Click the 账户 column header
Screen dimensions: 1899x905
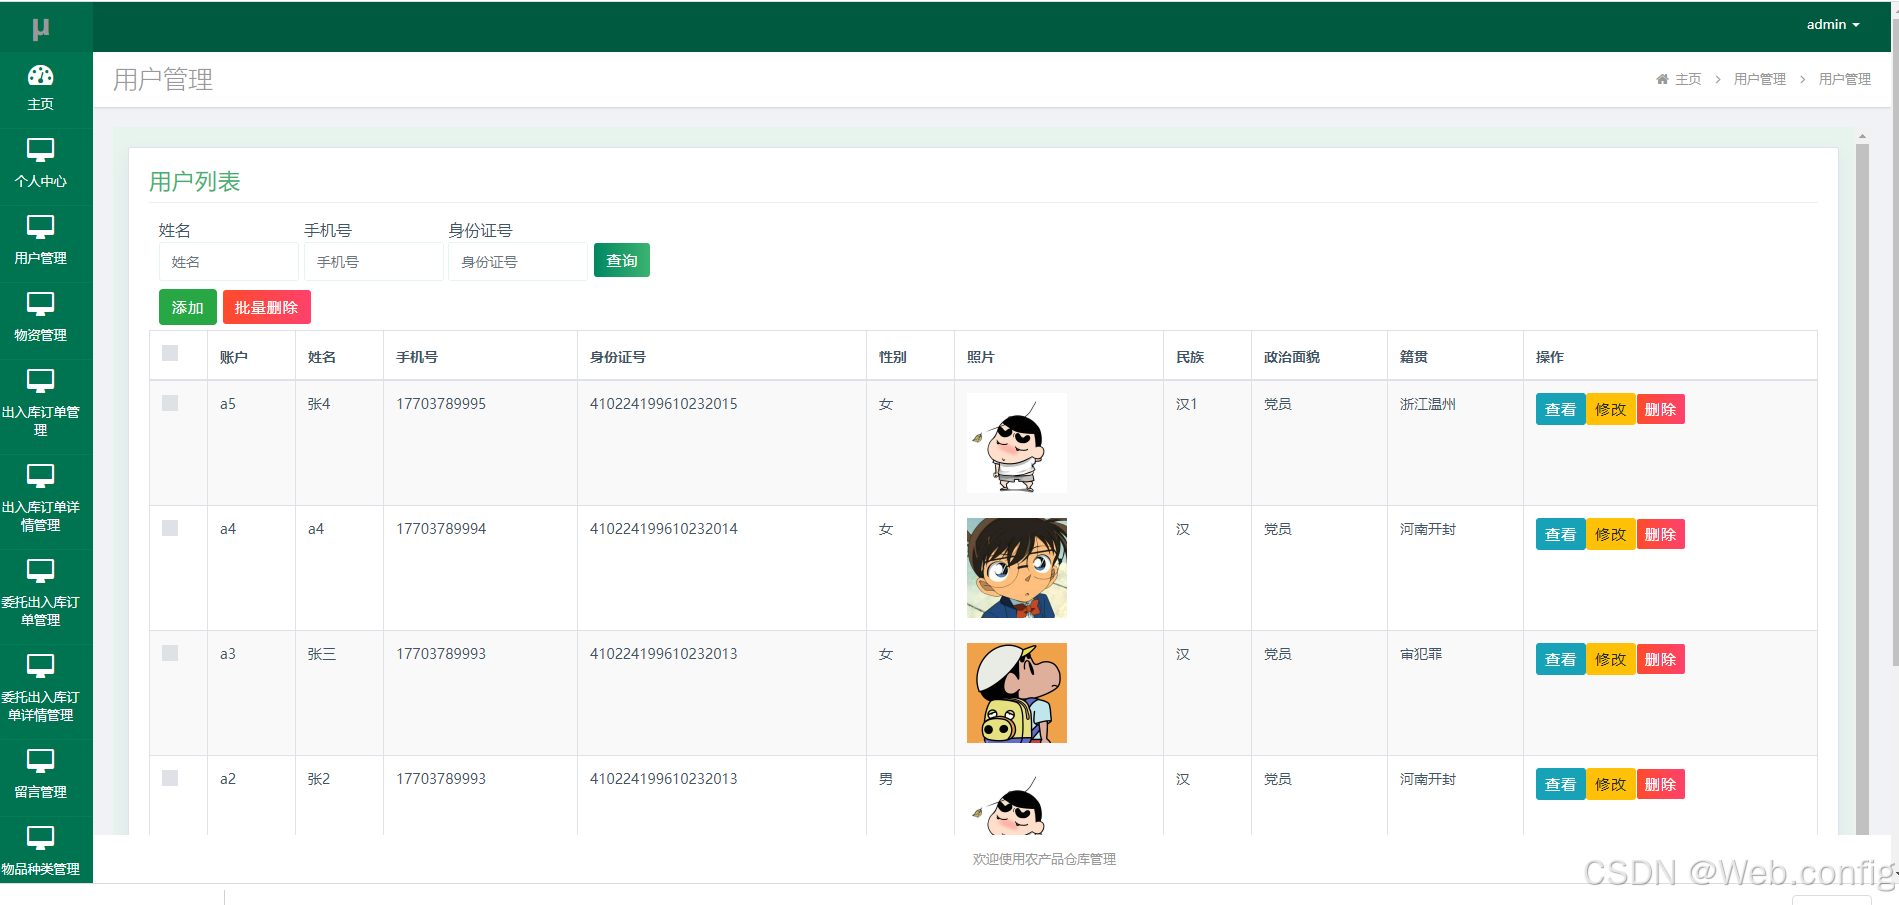pos(234,357)
